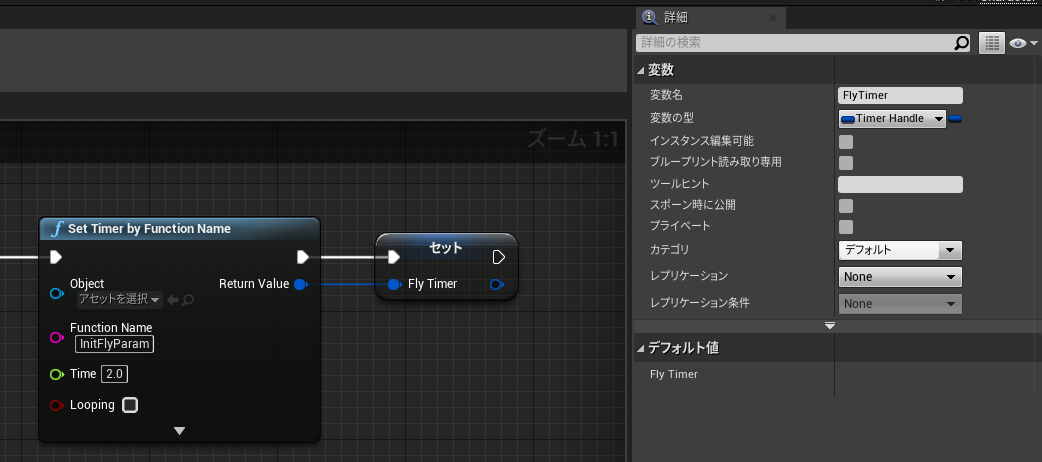Edit the FlyTimer variable name field
Image resolution: width=1042 pixels, height=462 pixels.
pos(900,95)
